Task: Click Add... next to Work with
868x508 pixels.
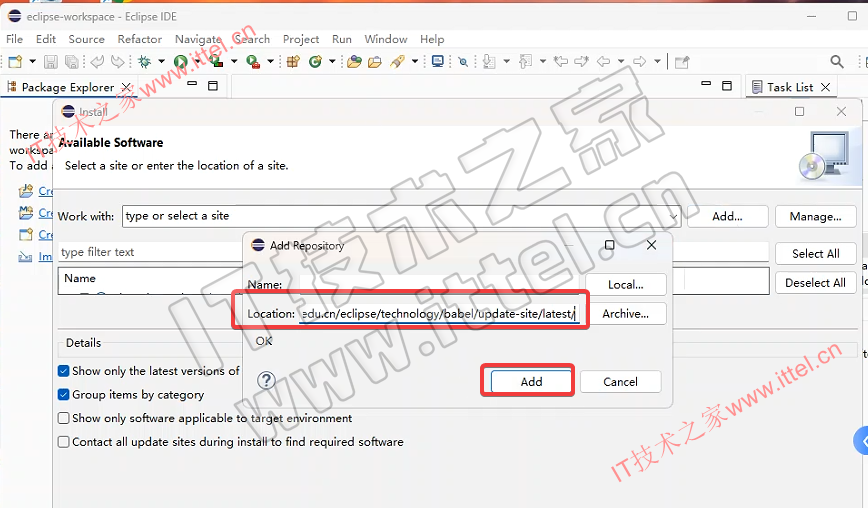Action: (x=727, y=216)
